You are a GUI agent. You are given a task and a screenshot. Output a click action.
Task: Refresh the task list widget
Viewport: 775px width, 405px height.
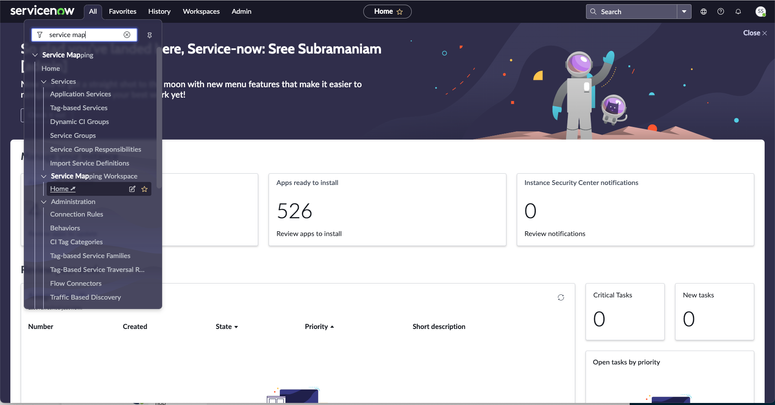[560, 297]
